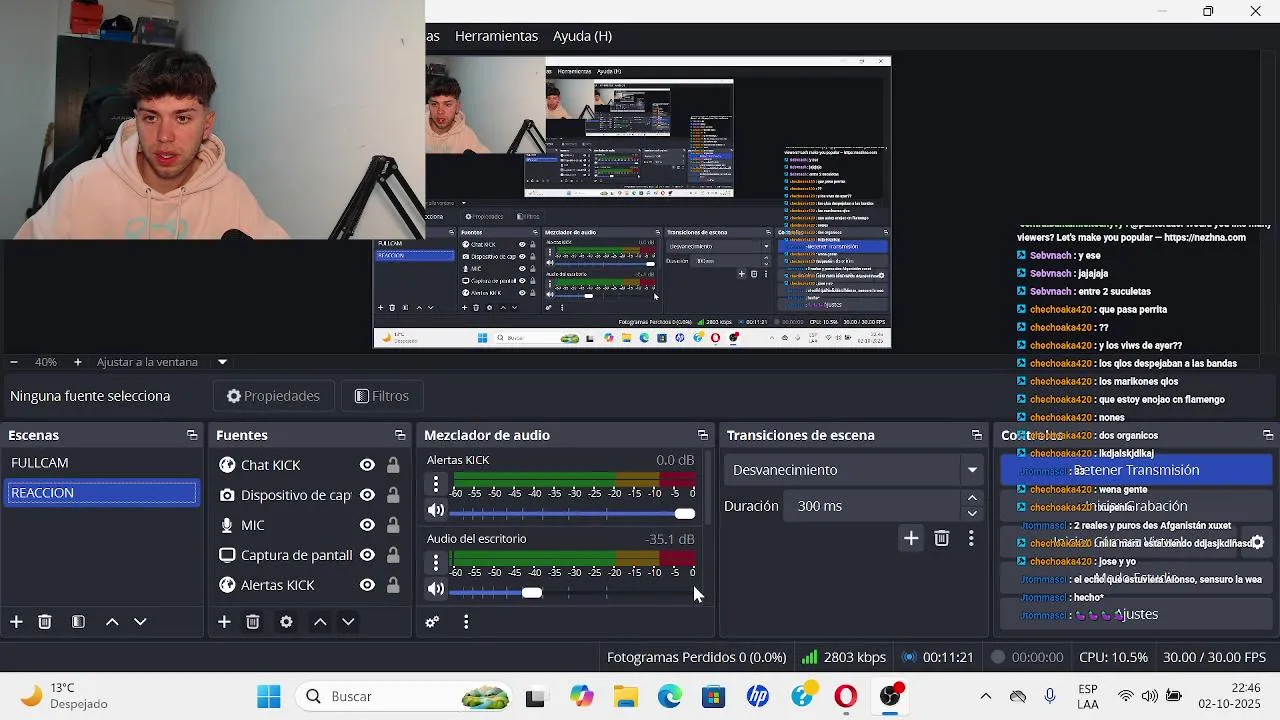Click the 300 ms duration field
The height and width of the screenshot is (720, 1280).
pyautogui.click(x=873, y=506)
